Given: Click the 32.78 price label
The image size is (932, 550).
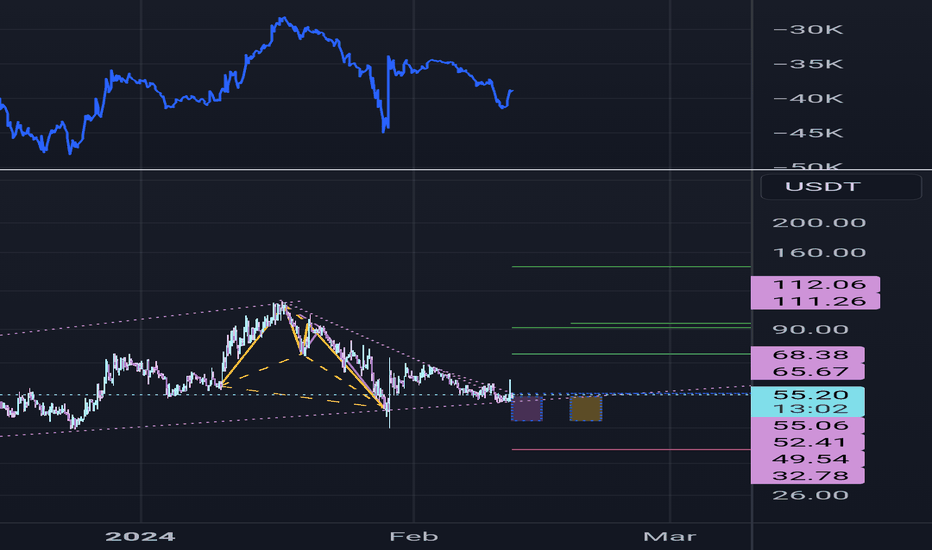Looking at the screenshot, I should [x=808, y=475].
